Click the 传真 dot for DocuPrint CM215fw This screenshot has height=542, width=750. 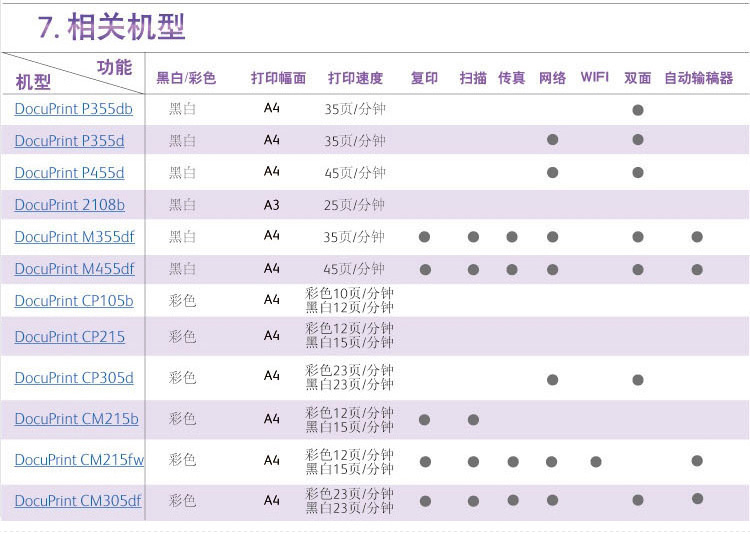[x=513, y=462]
